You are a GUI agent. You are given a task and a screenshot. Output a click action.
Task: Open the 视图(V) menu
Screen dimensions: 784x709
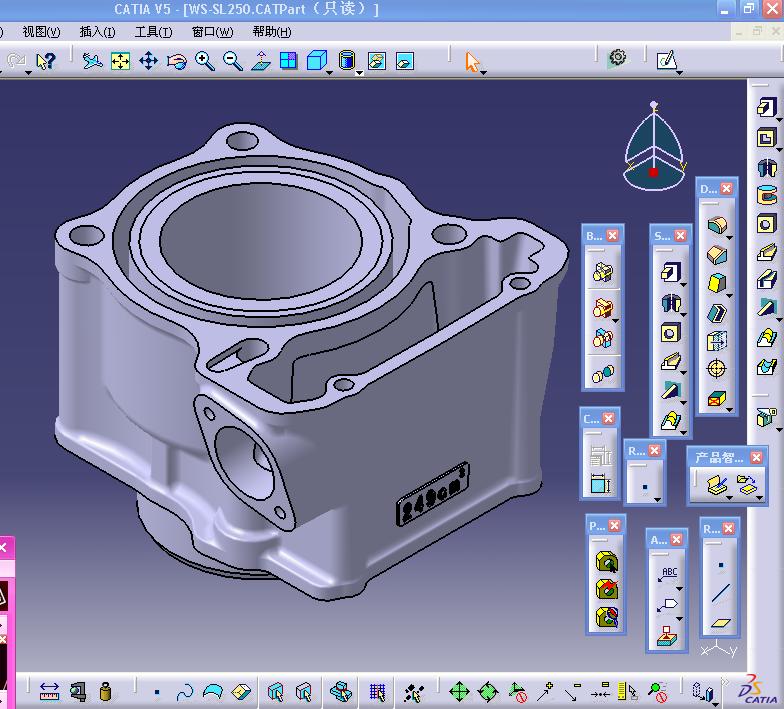[x=41, y=32]
